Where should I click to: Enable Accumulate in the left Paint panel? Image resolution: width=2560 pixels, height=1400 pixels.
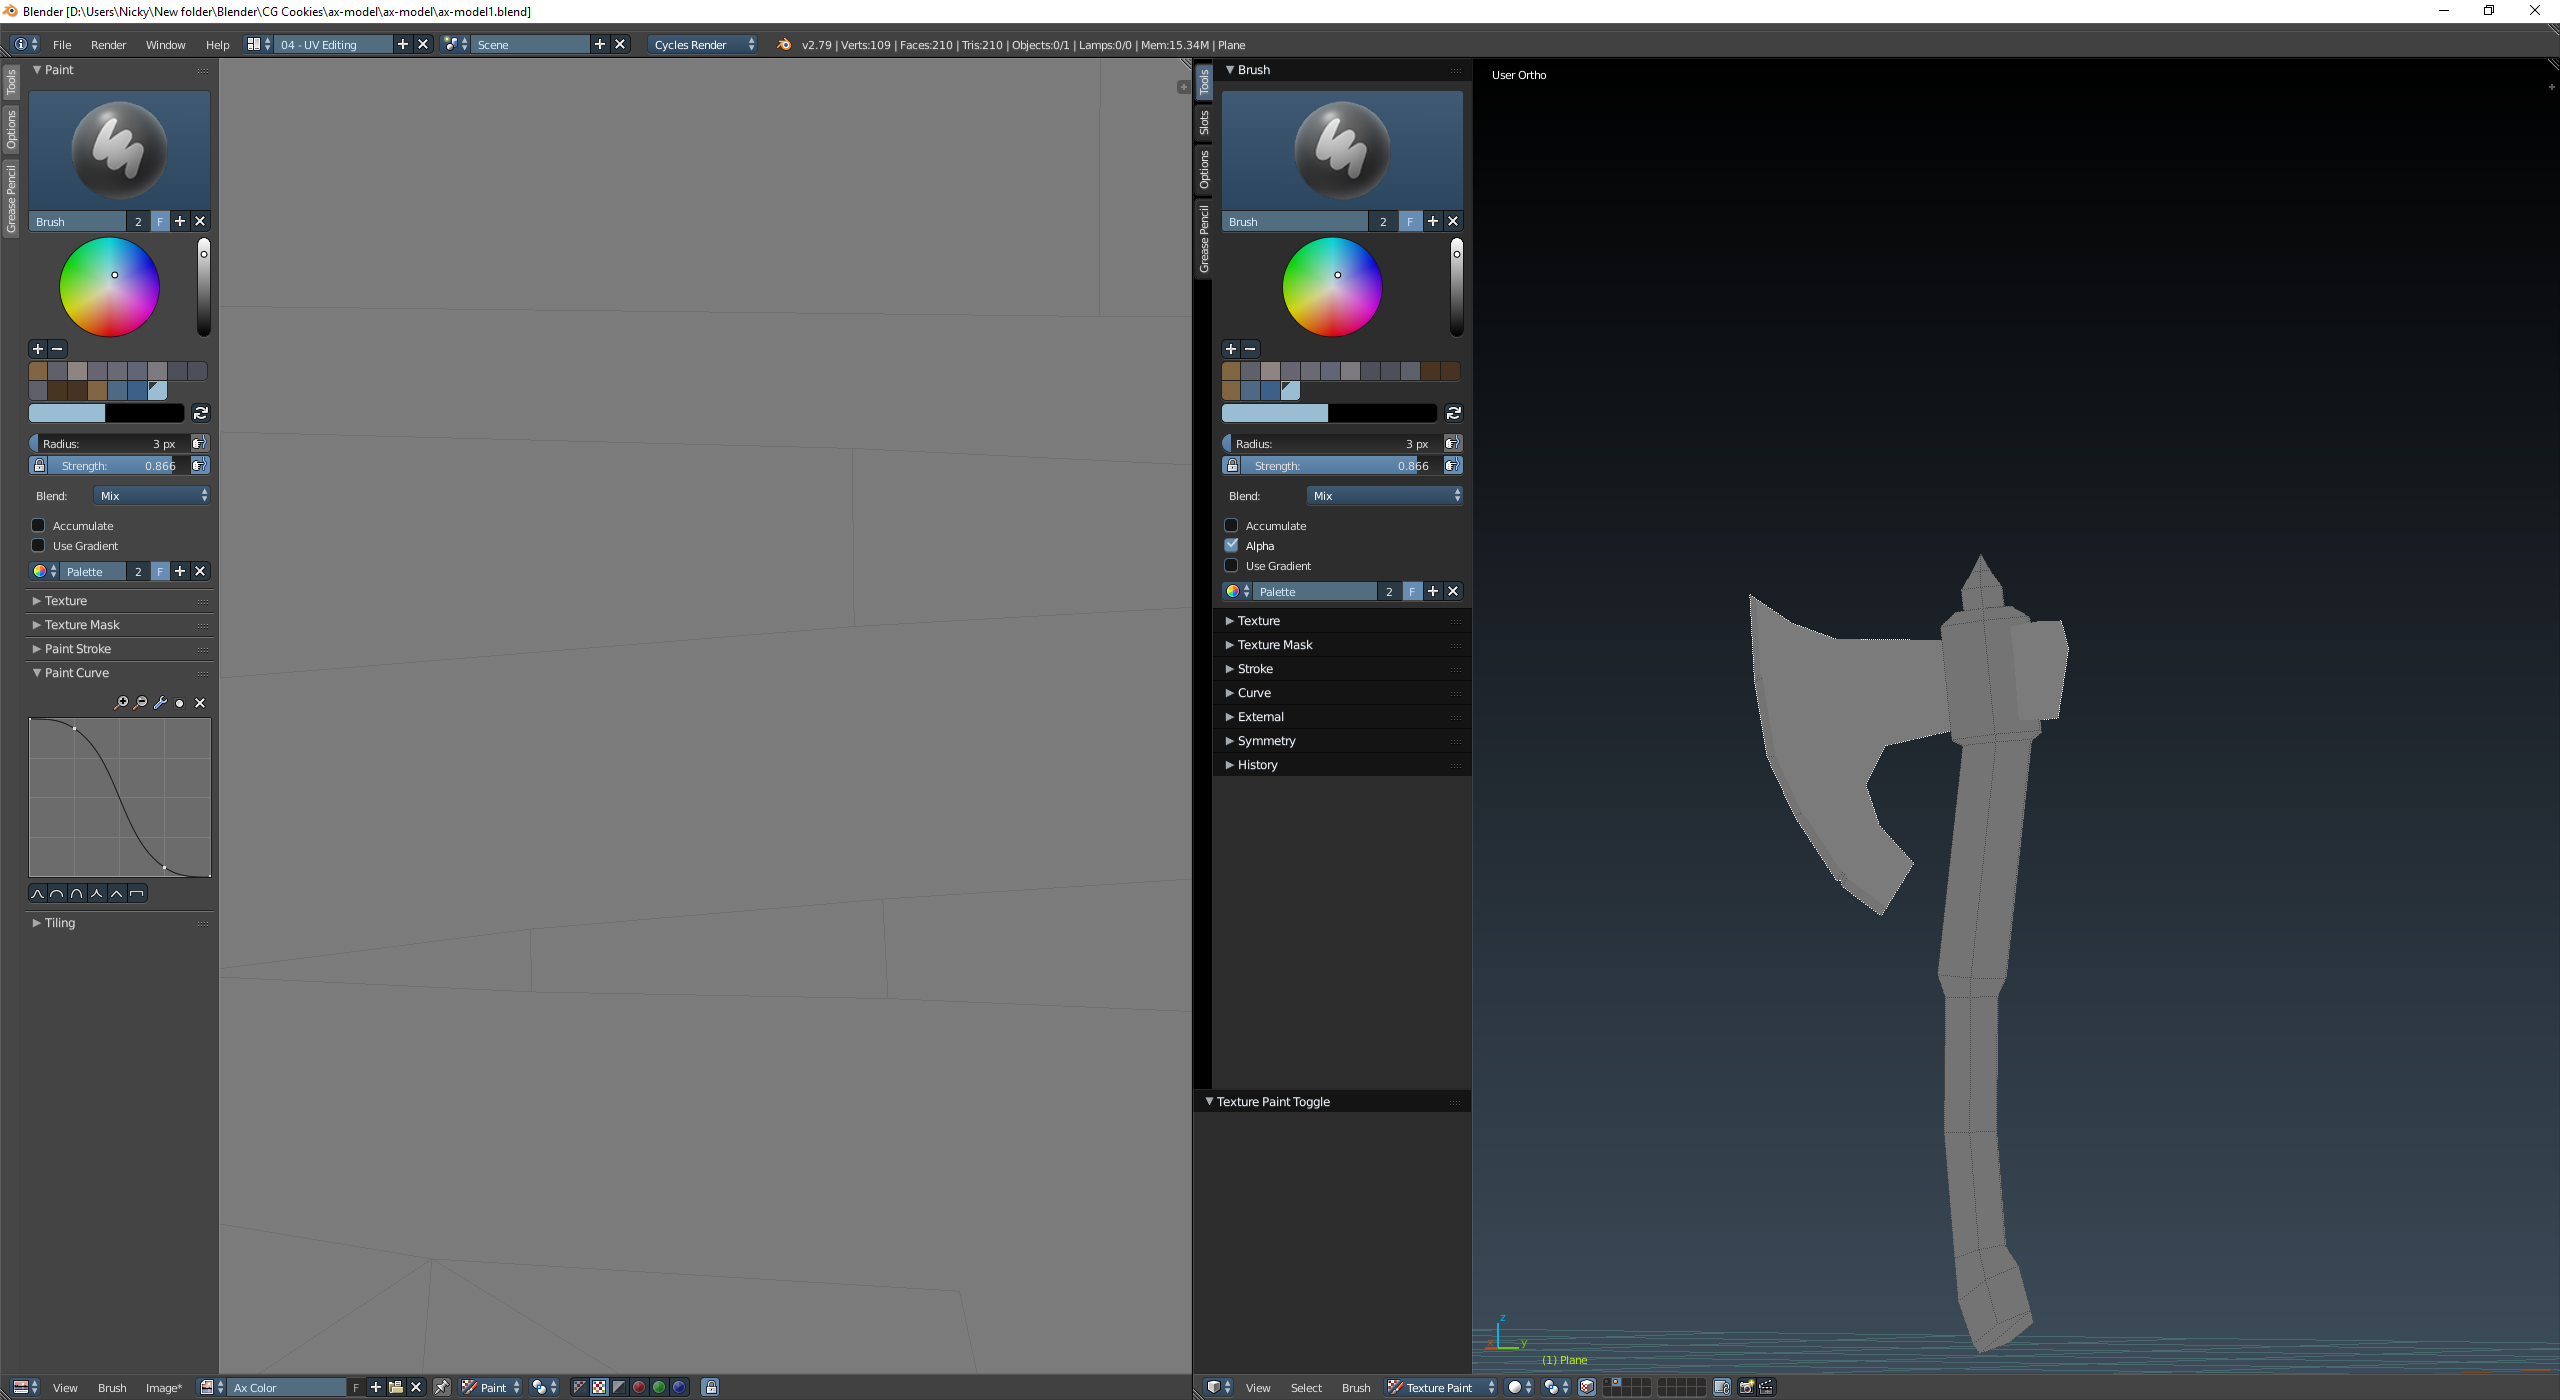(x=39, y=526)
